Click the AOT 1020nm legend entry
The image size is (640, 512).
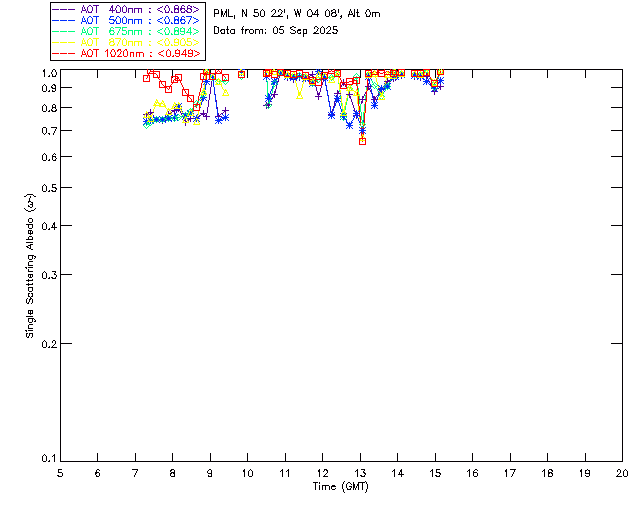tap(126, 53)
